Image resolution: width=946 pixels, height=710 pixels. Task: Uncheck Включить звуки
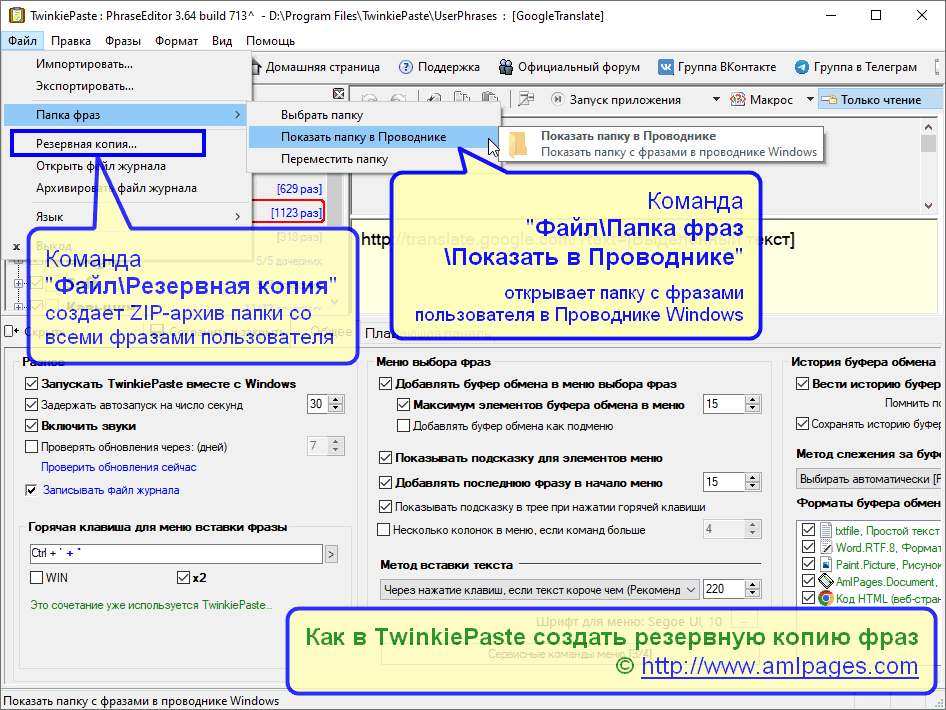tap(31, 426)
